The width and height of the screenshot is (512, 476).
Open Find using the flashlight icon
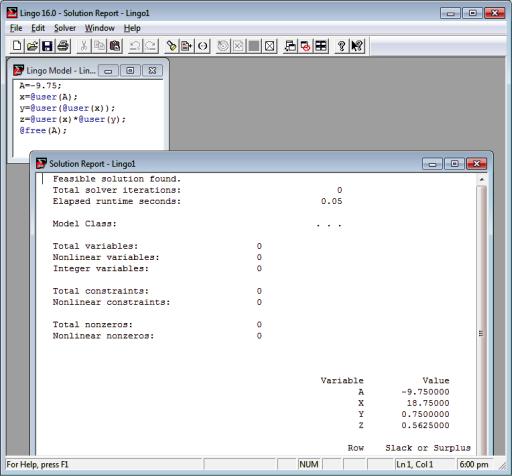[171, 46]
